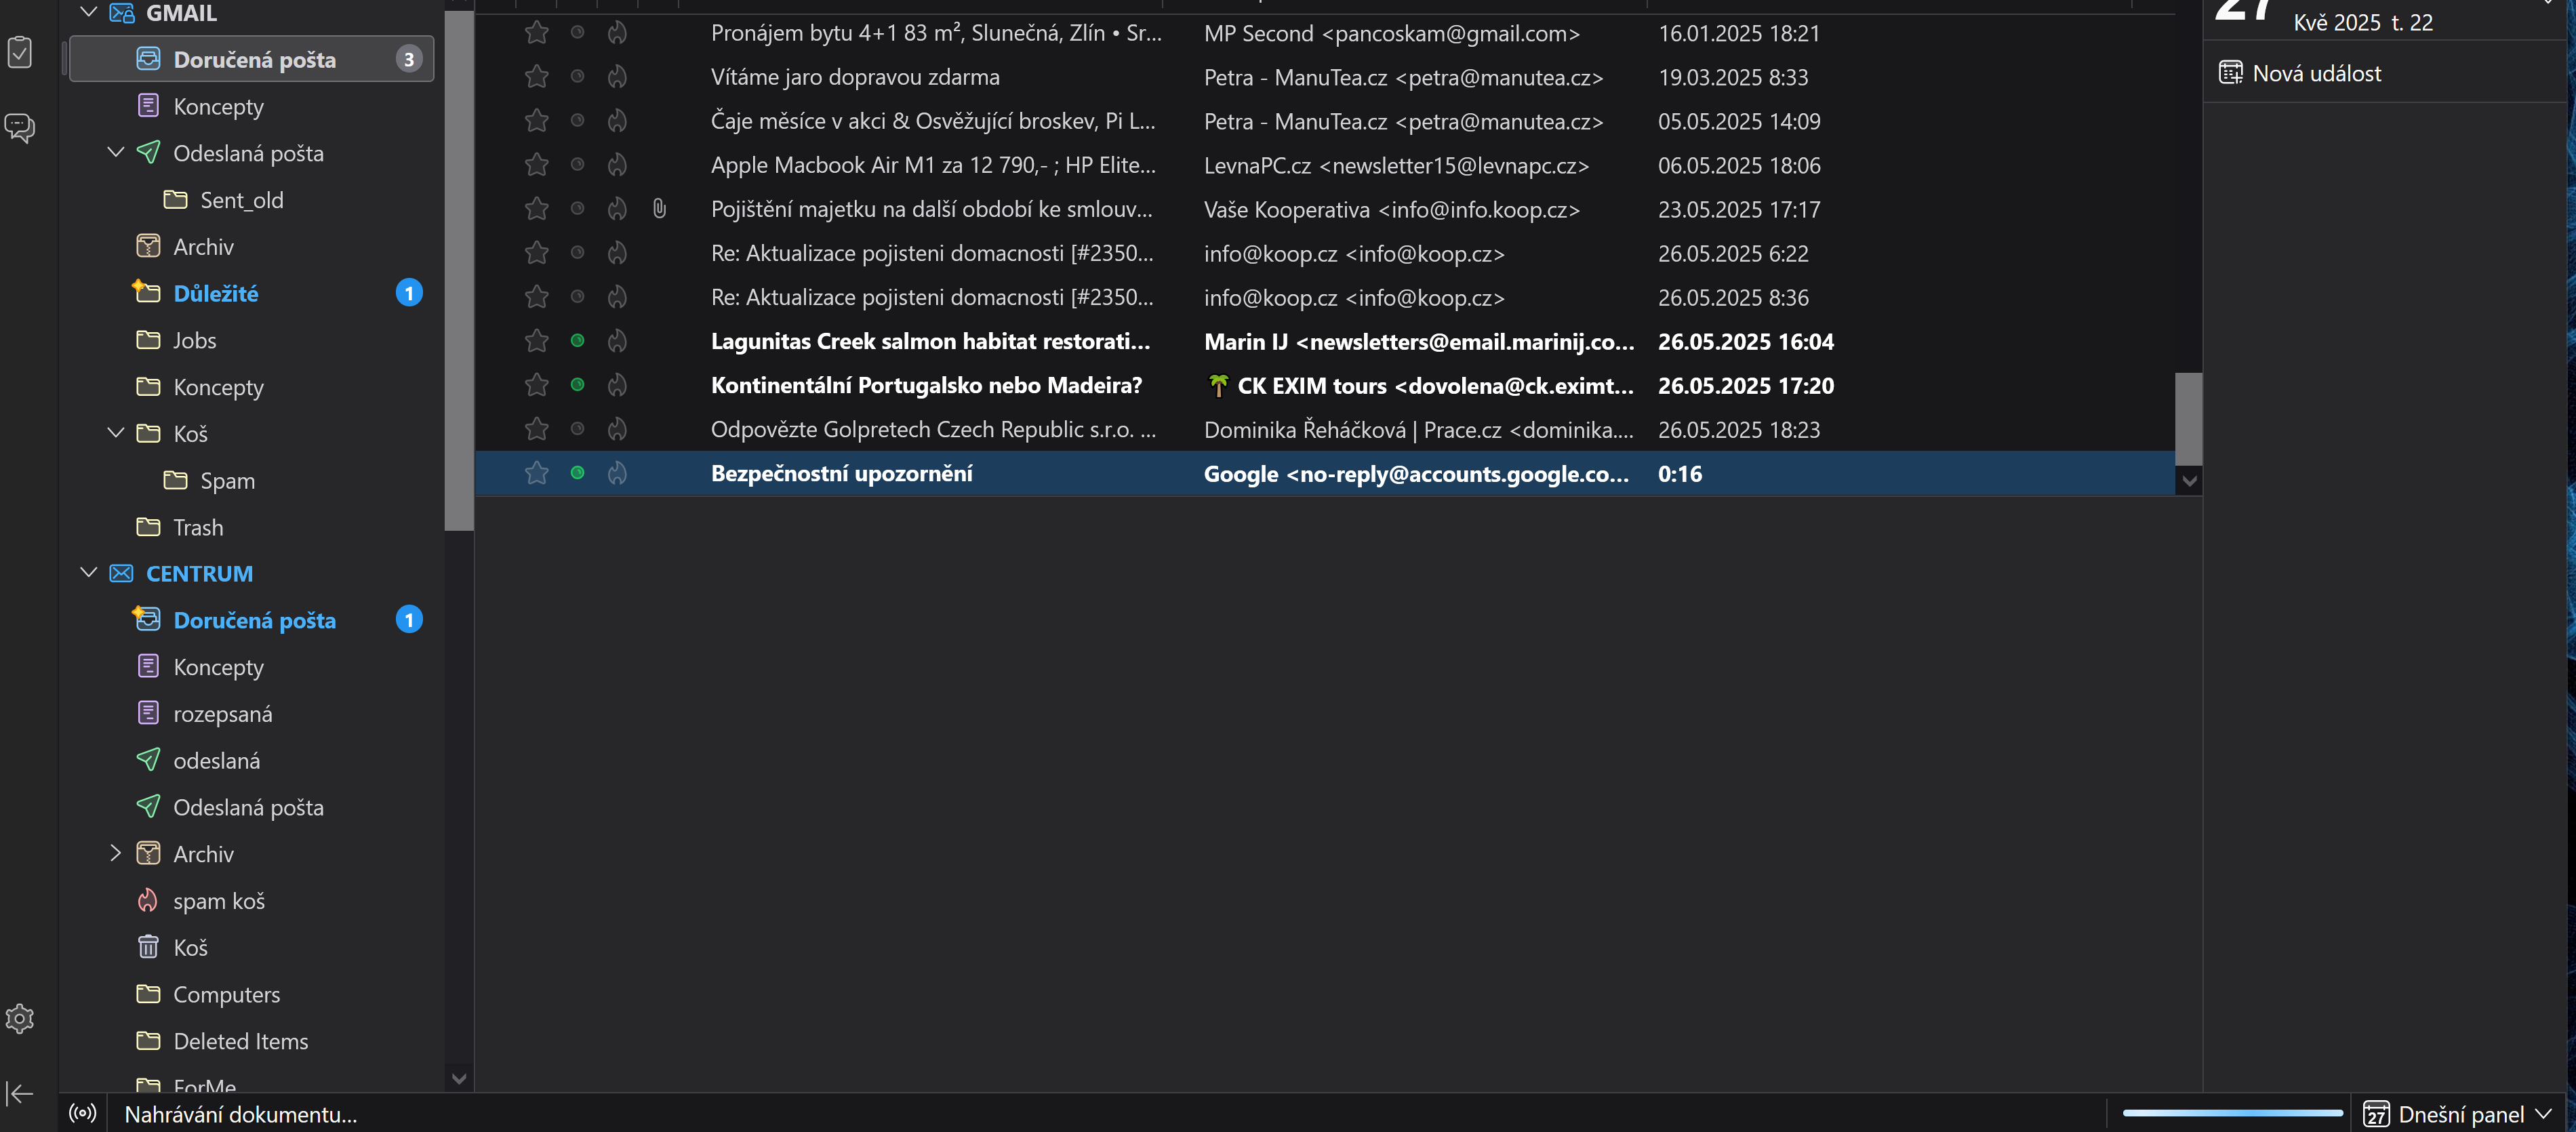The height and width of the screenshot is (1132, 2576).
Task: Click spam flame icon on Vítáme jaro row
Action: tap(617, 77)
